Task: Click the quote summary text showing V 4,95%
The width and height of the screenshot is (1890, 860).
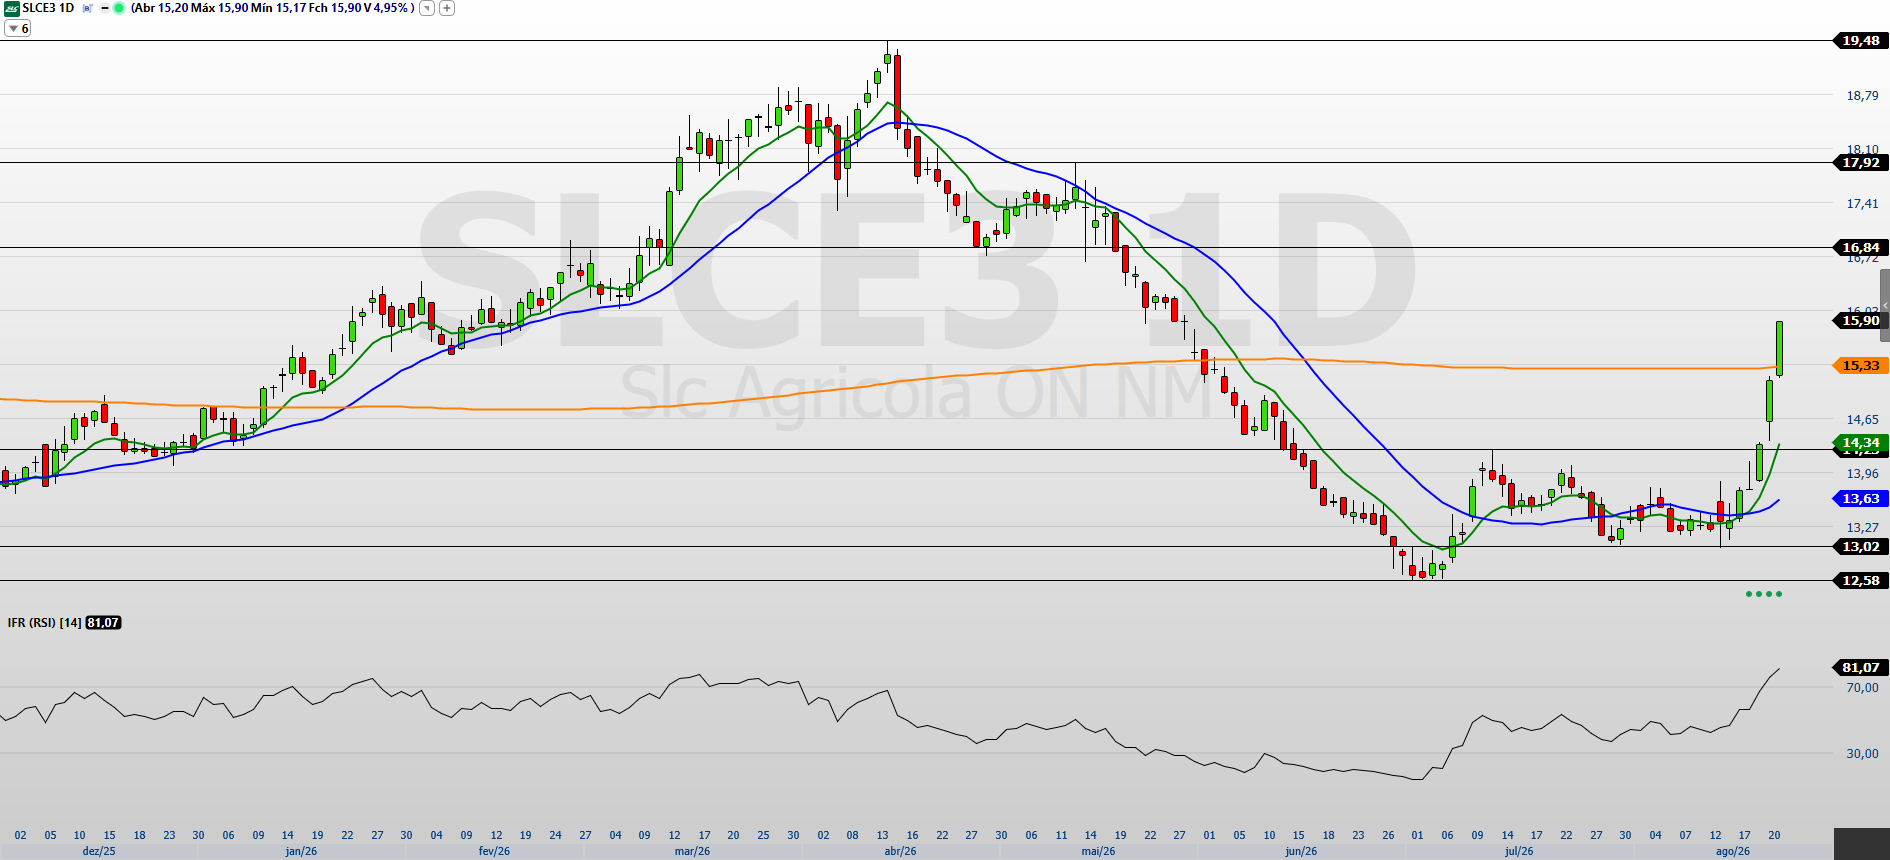Action: point(272,8)
